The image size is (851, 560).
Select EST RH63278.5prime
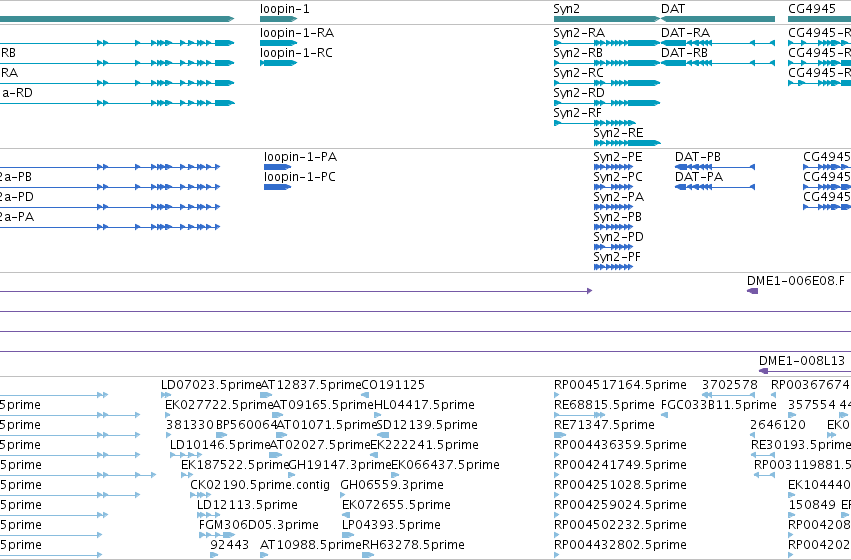click(x=368, y=555)
